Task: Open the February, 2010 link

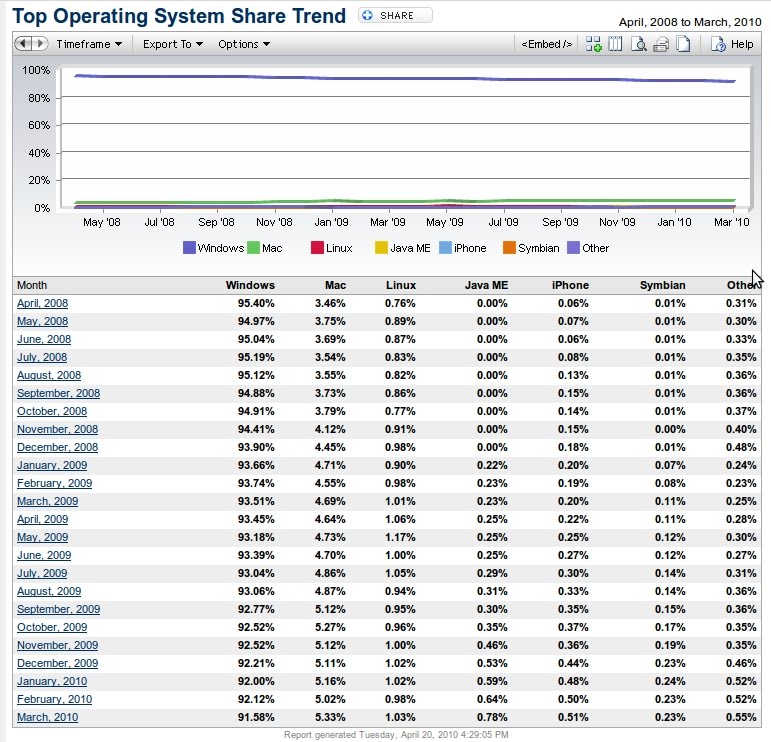Action: pos(54,699)
